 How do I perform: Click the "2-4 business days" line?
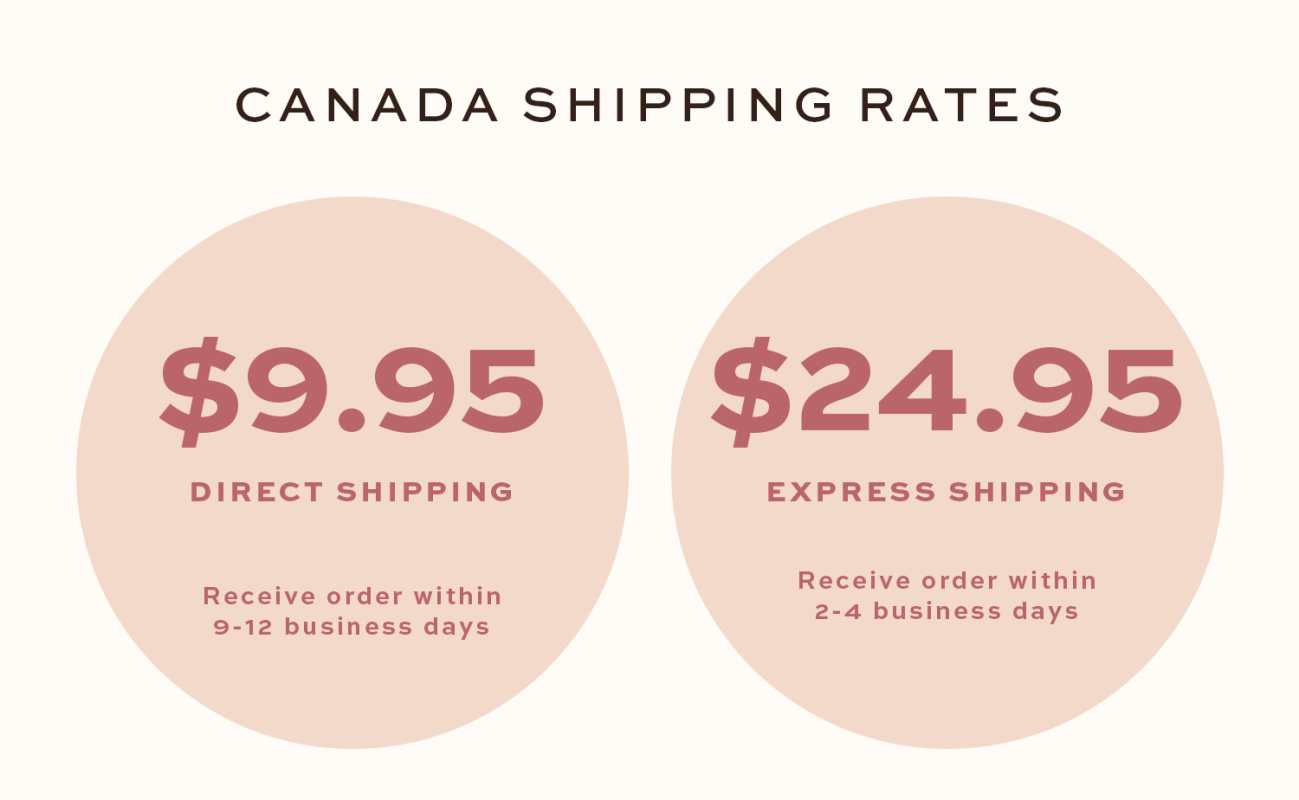point(946,612)
